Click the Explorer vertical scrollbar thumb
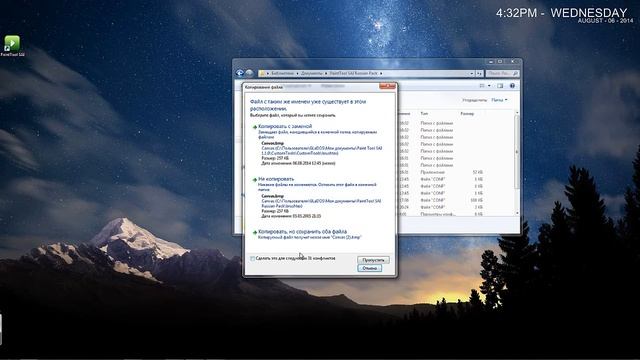This screenshot has width=640, height=360. [517, 151]
